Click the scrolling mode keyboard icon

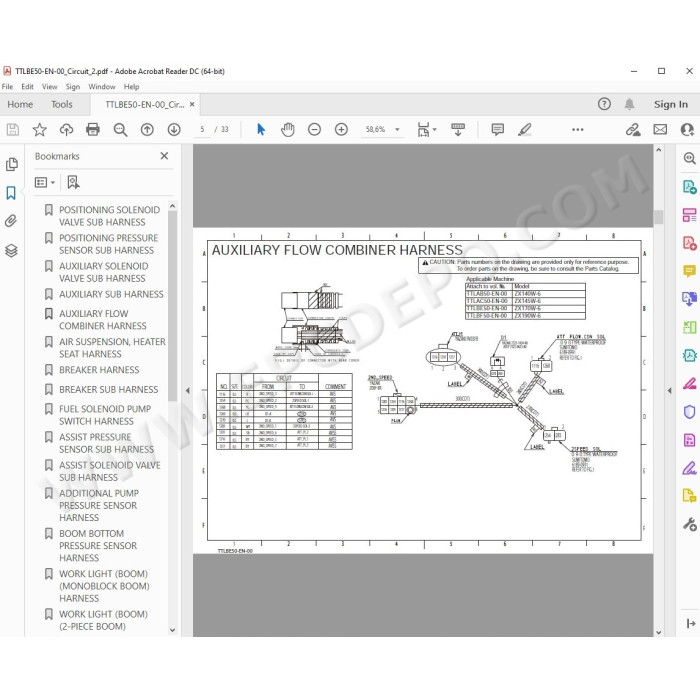(x=458, y=129)
